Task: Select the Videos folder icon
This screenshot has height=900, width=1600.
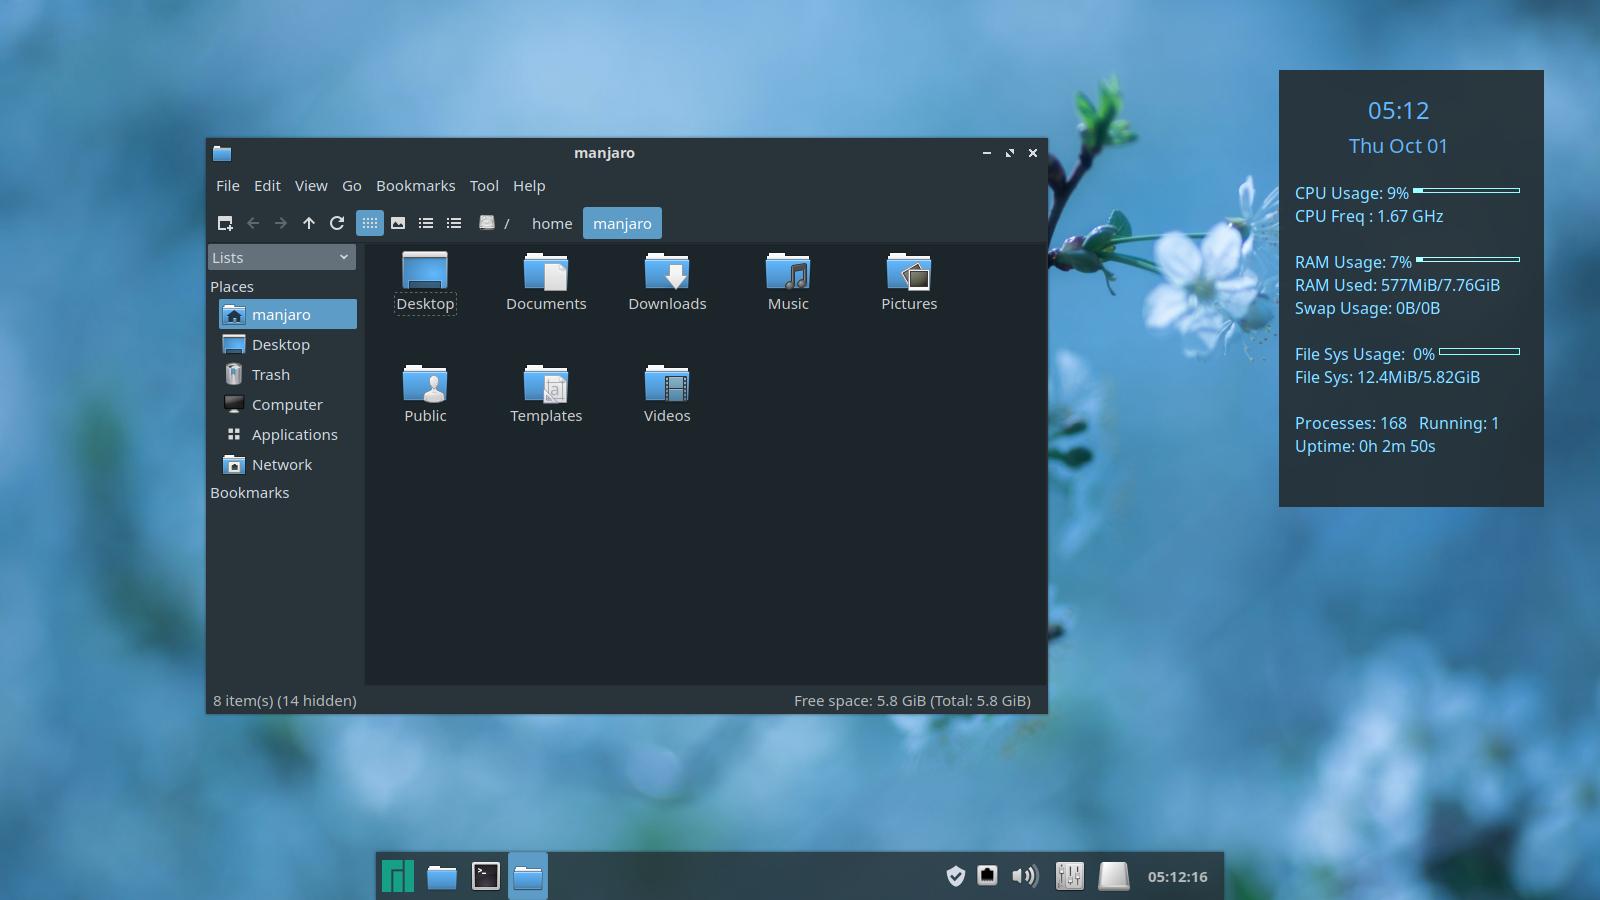Action: [667, 385]
